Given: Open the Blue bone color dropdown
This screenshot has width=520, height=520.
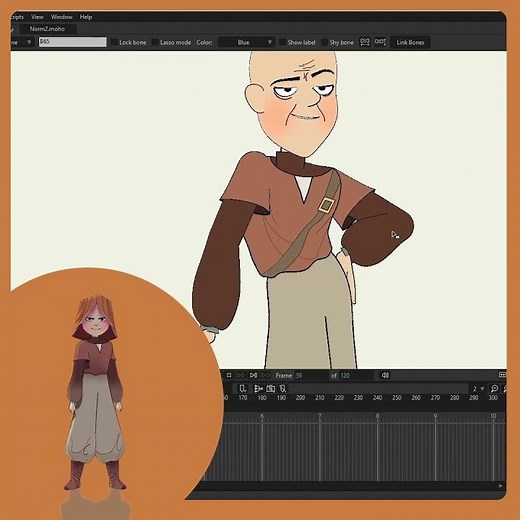Looking at the screenshot, I should click(246, 42).
